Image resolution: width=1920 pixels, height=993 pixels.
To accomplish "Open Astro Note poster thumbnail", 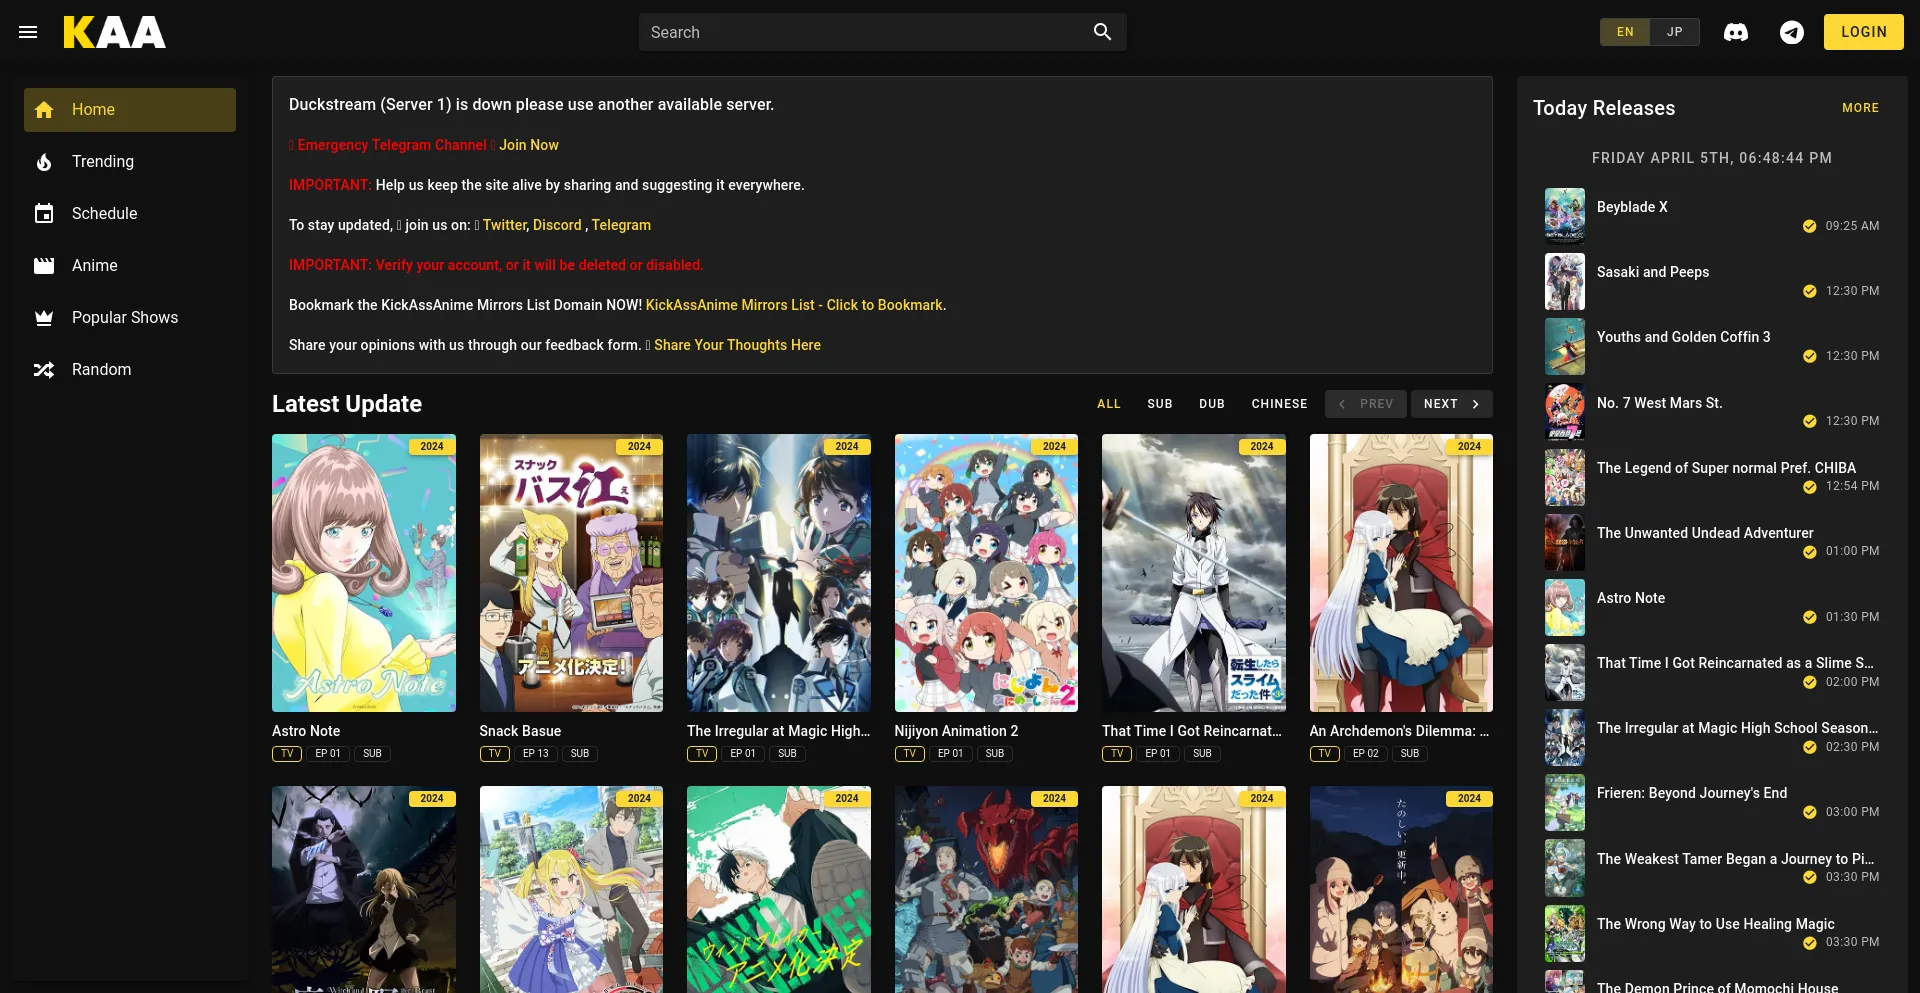I will point(364,573).
